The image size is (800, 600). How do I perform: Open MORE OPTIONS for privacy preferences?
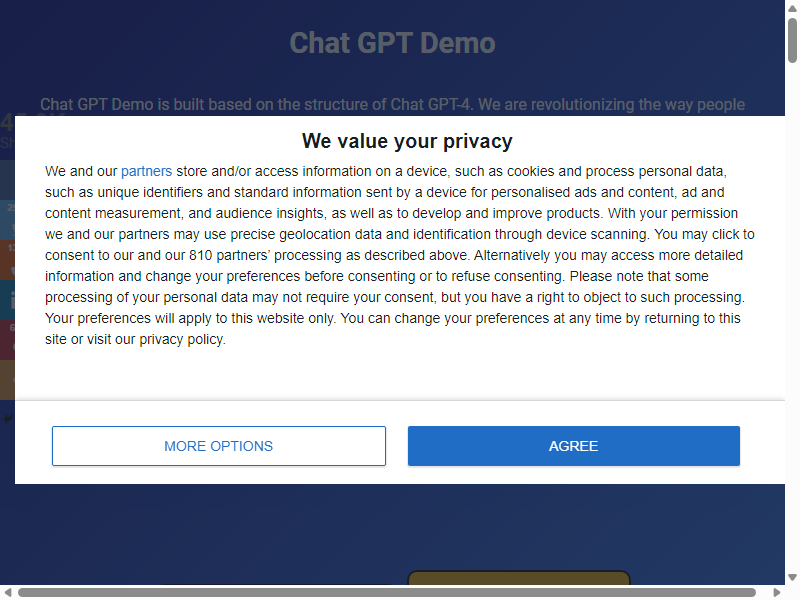click(219, 446)
